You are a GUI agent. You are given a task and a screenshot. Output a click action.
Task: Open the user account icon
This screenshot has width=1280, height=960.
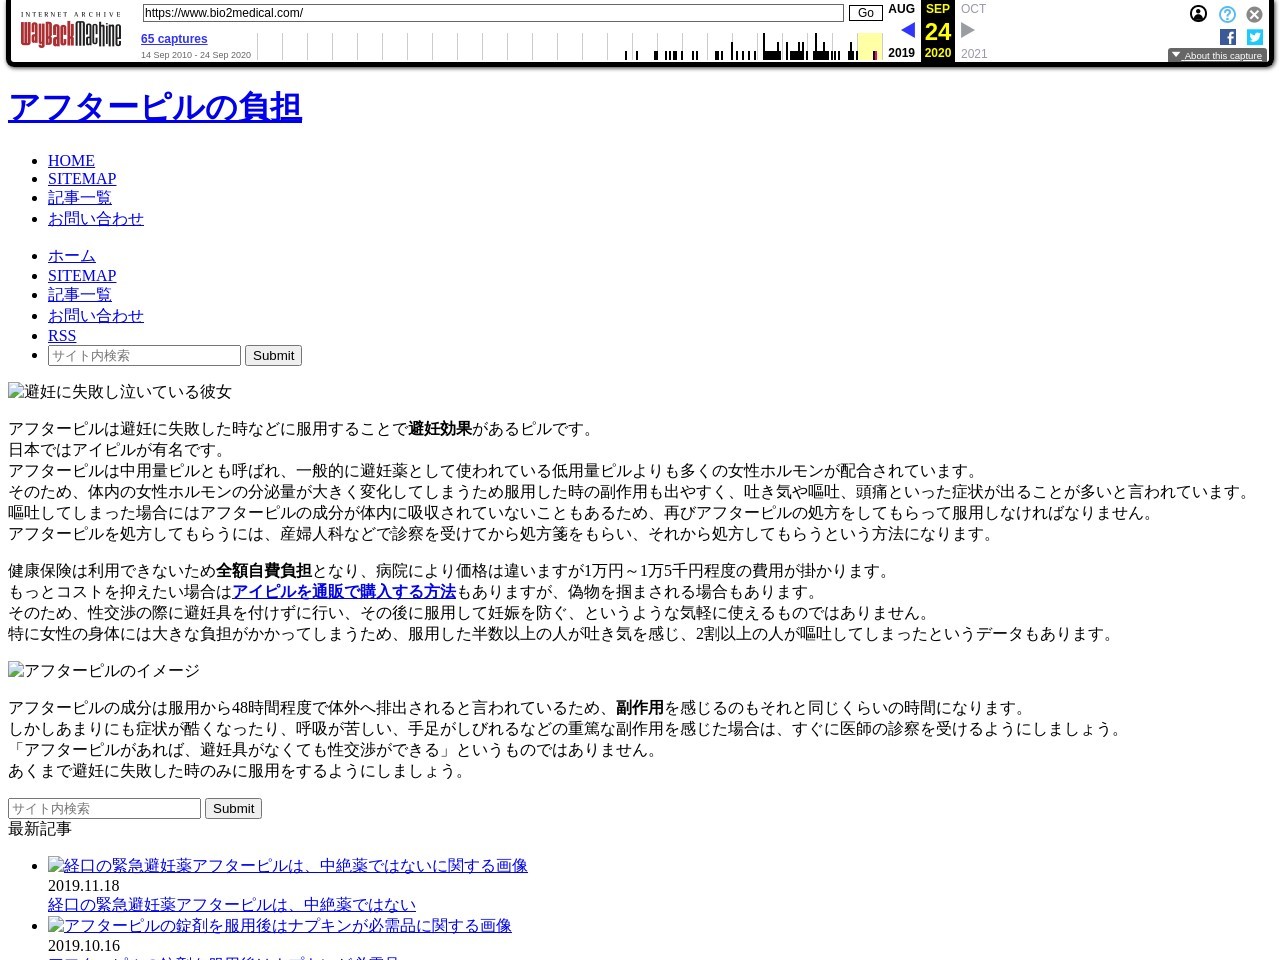[1198, 14]
